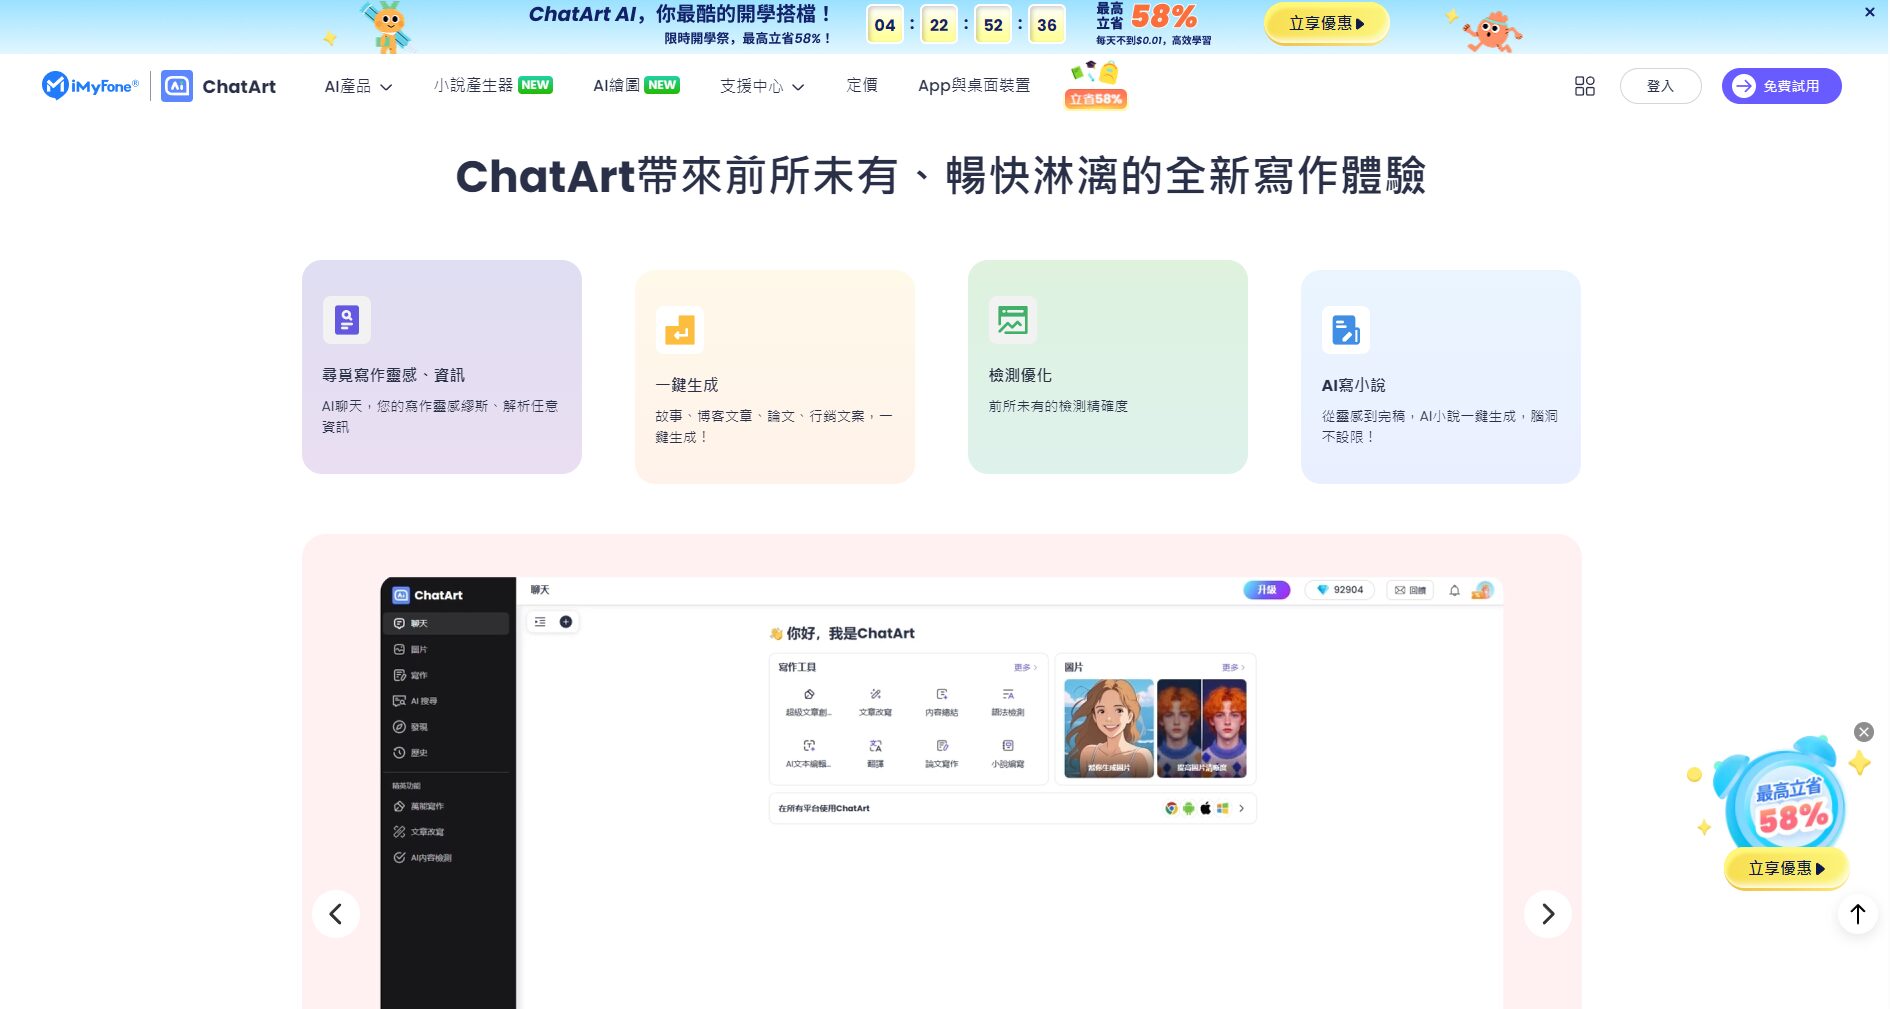
Task: Open the 一鍵生成 card
Action: tap(775, 377)
